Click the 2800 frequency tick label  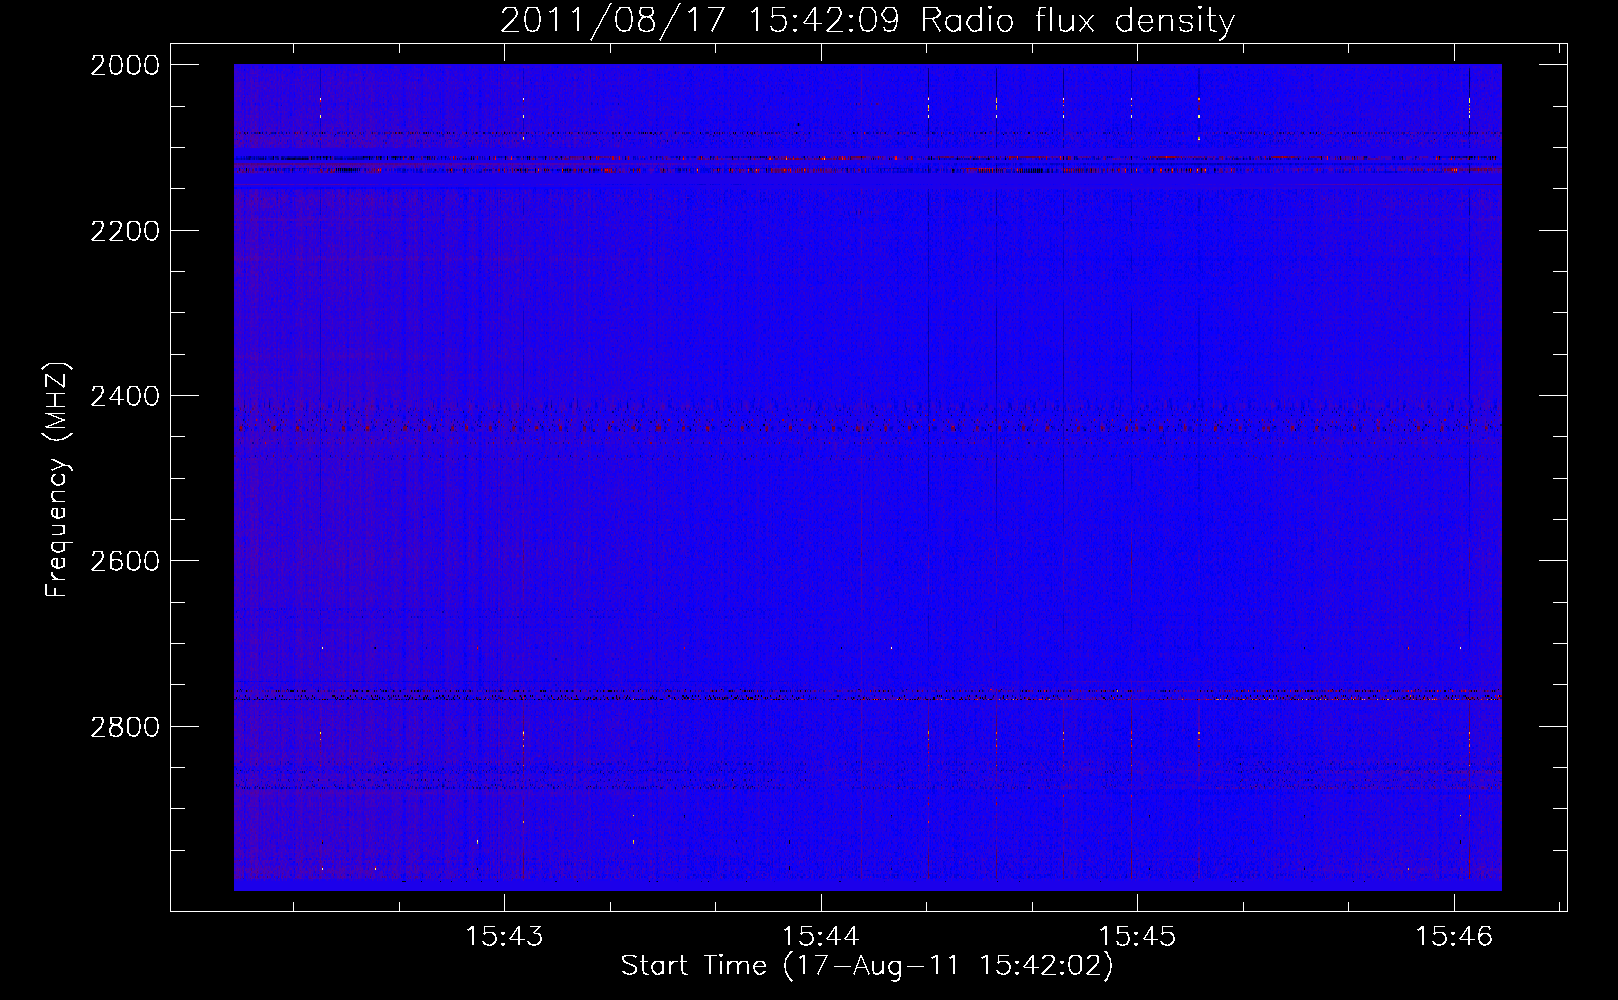(x=125, y=726)
